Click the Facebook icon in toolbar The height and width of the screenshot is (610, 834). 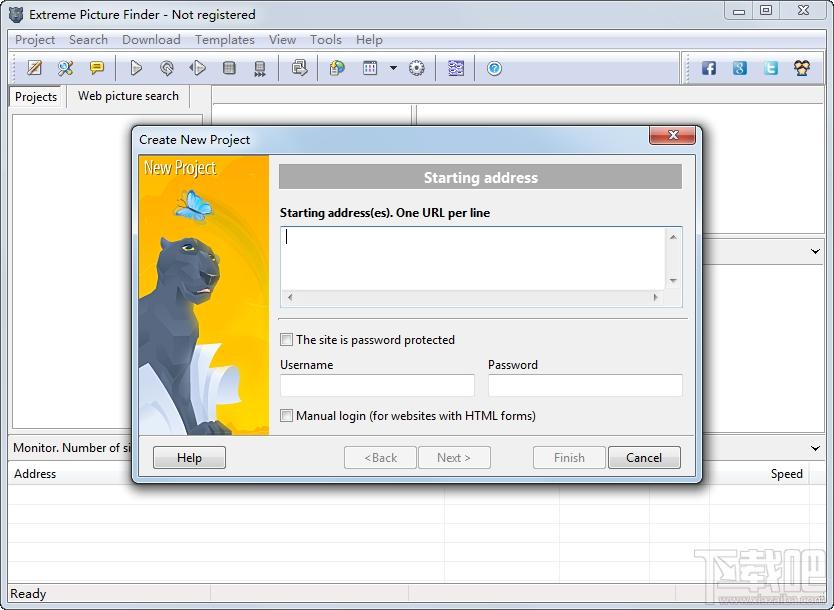[x=708, y=68]
